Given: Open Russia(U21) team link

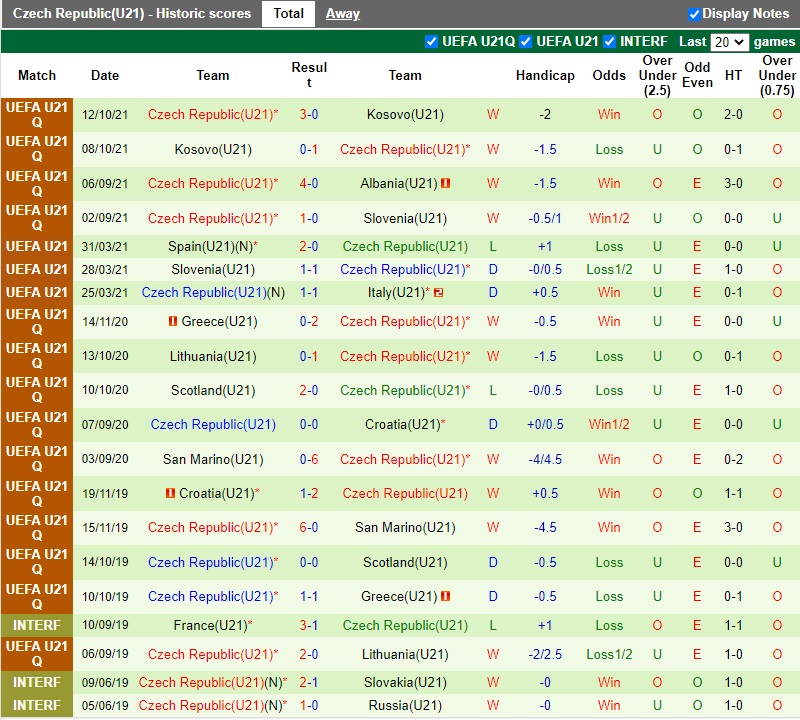Looking at the screenshot, I should click(405, 705).
